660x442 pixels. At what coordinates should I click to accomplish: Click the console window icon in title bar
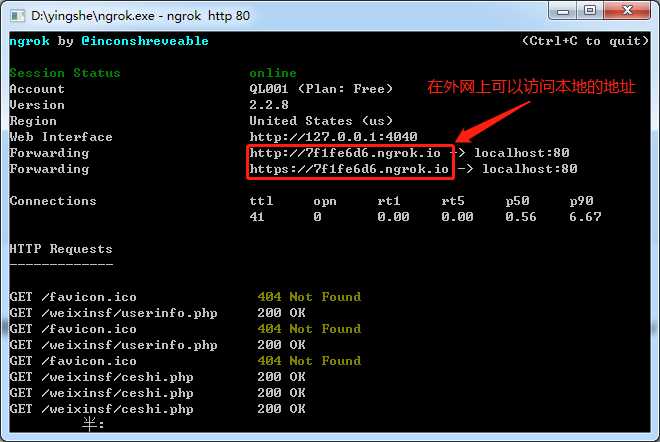click(x=17, y=16)
